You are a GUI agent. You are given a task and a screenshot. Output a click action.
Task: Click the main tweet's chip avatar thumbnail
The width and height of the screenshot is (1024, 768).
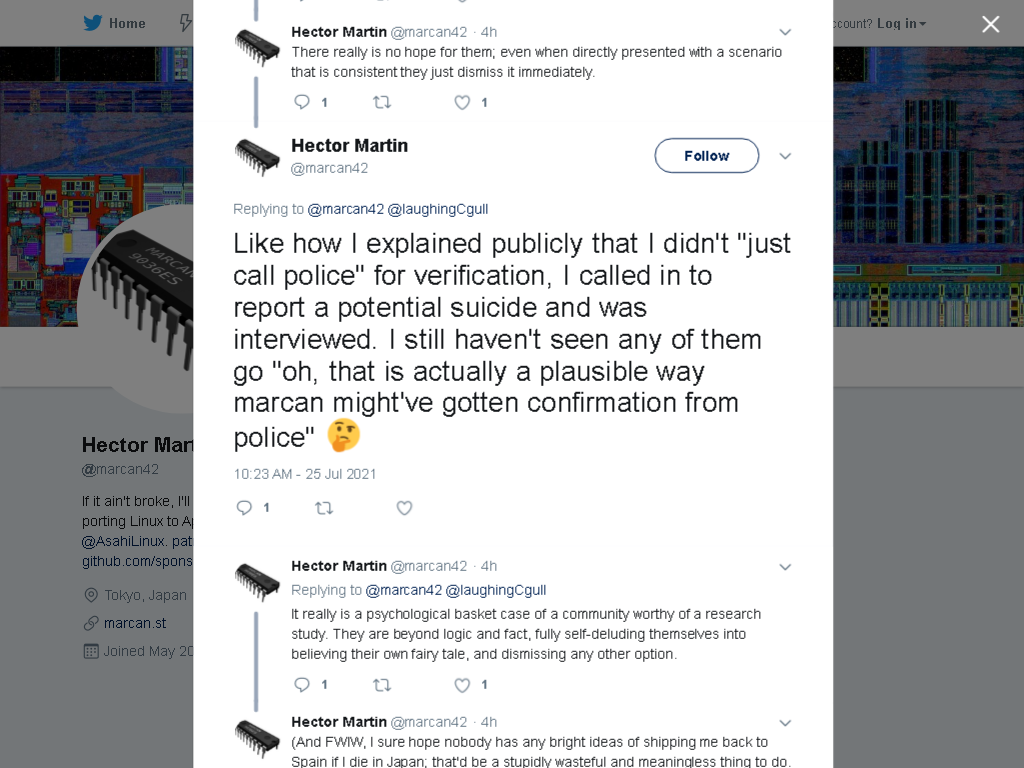[257, 157]
